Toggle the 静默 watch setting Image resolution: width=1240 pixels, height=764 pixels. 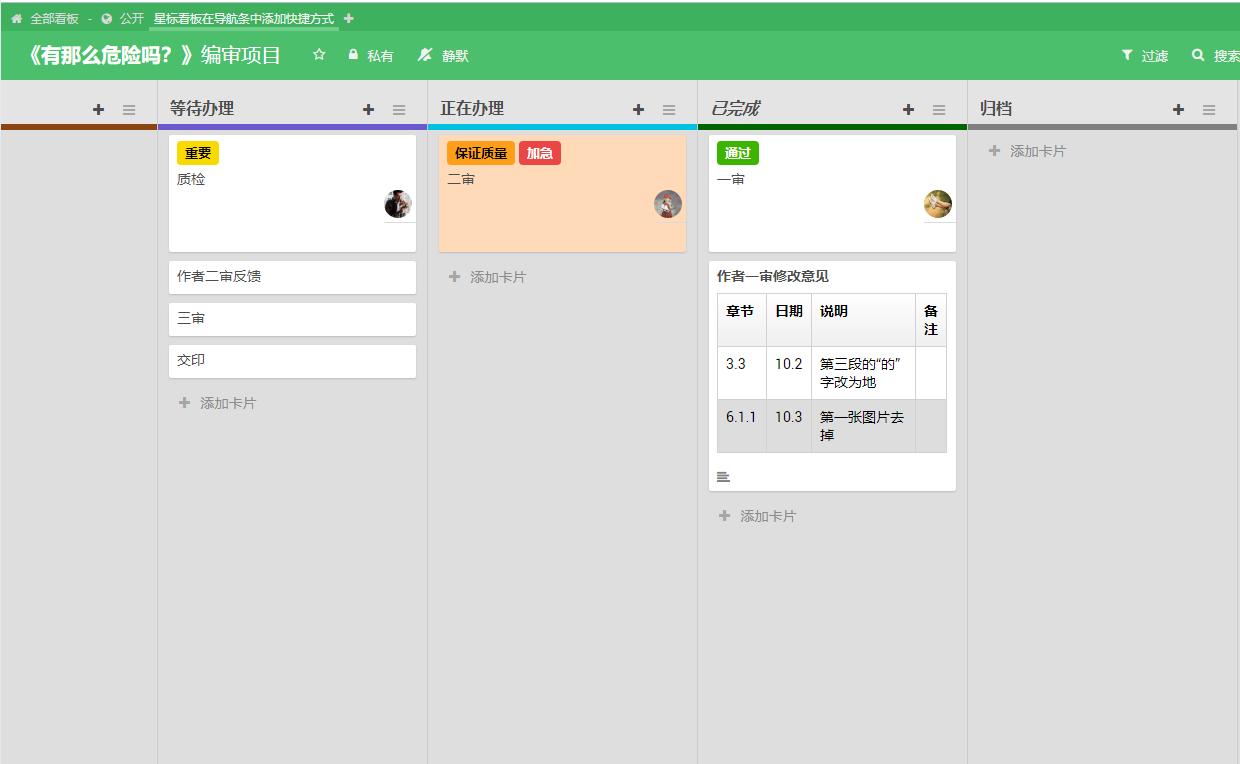pos(455,56)
